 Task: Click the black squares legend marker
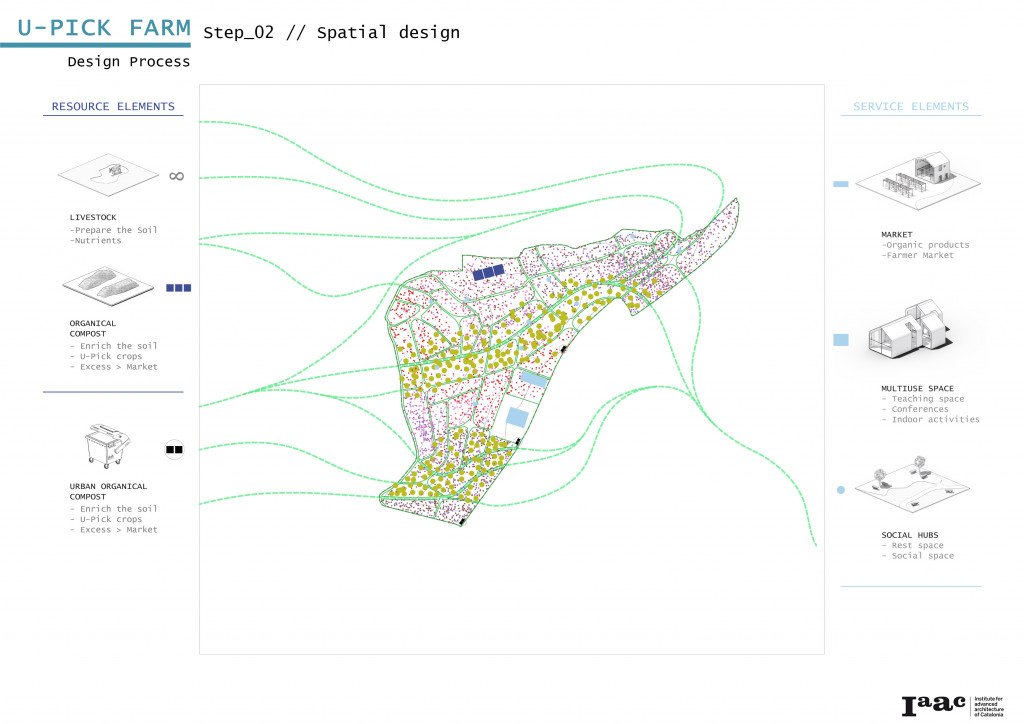[x=174, y=449]
